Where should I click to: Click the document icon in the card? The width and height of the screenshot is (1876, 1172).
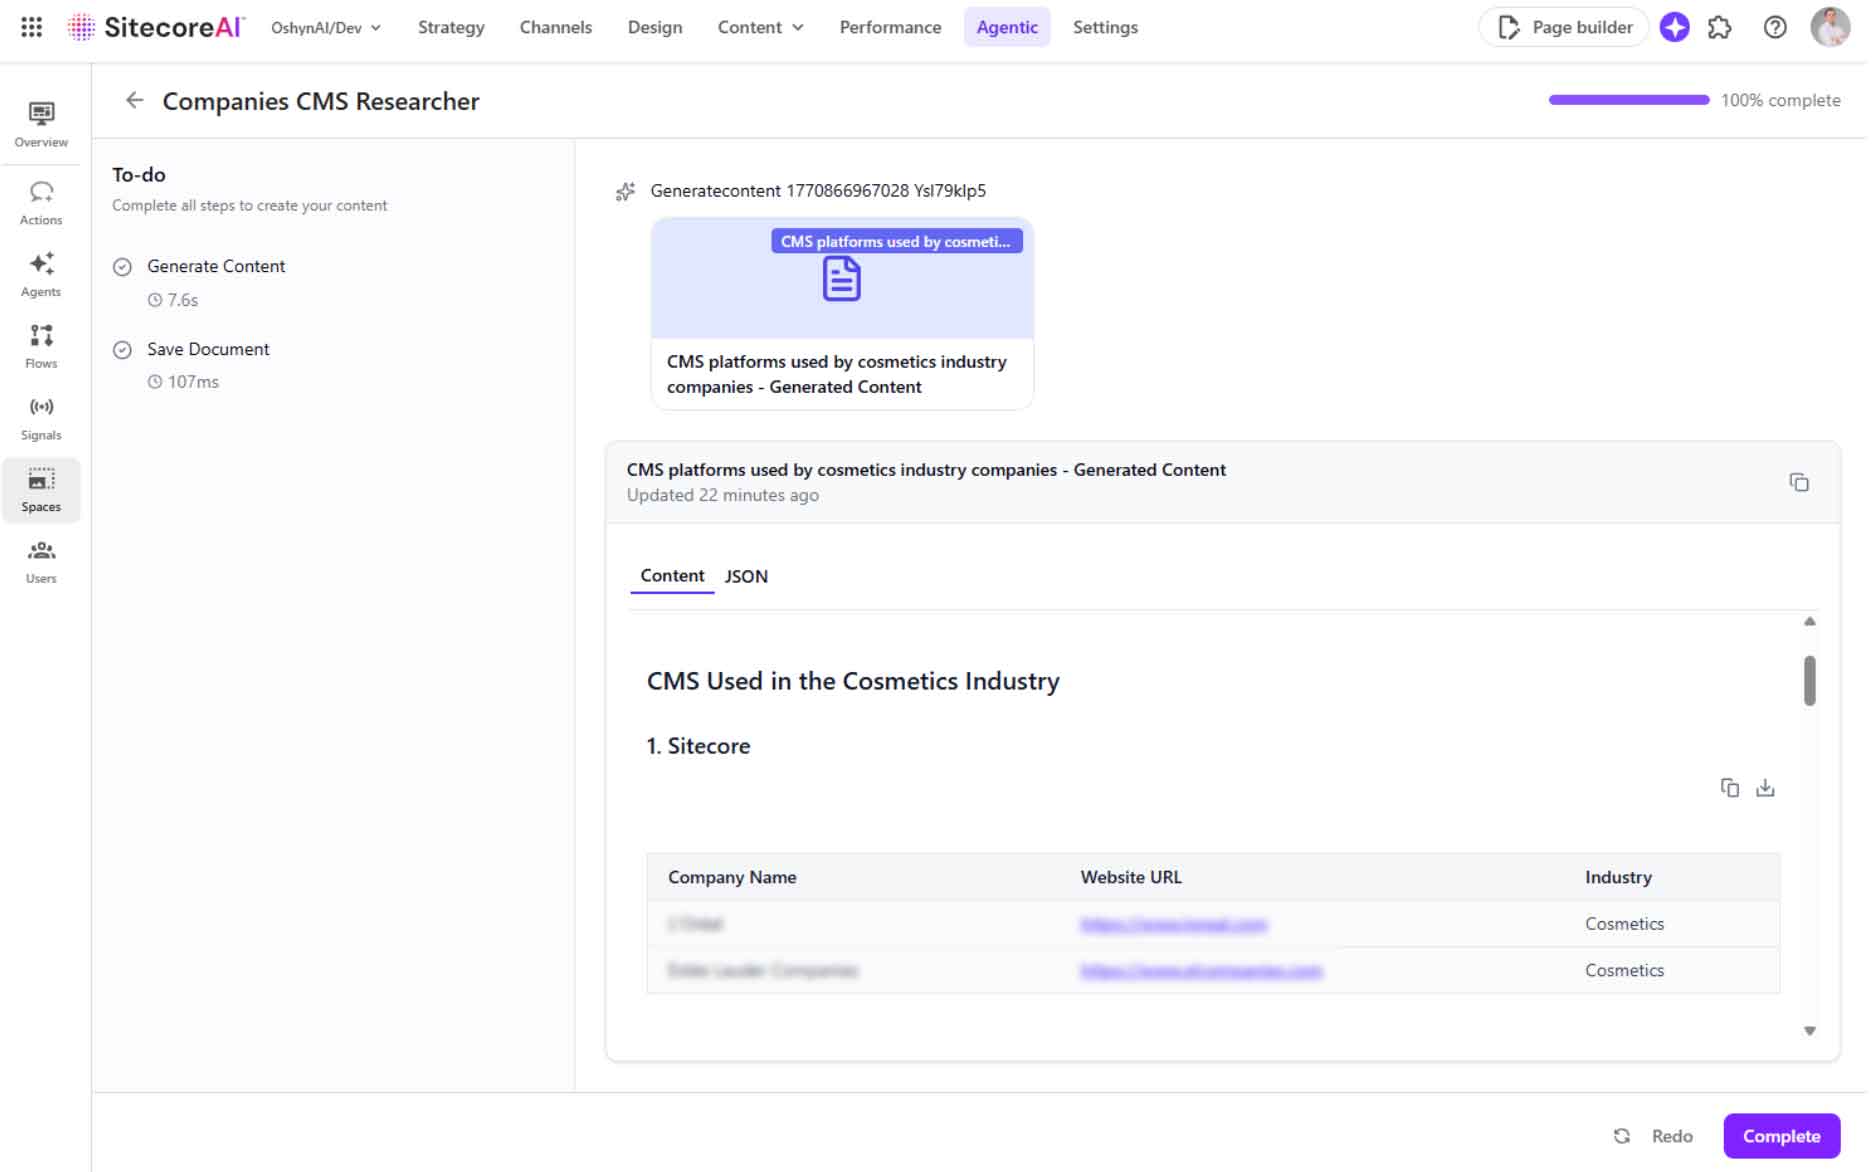tap(841, 279)
